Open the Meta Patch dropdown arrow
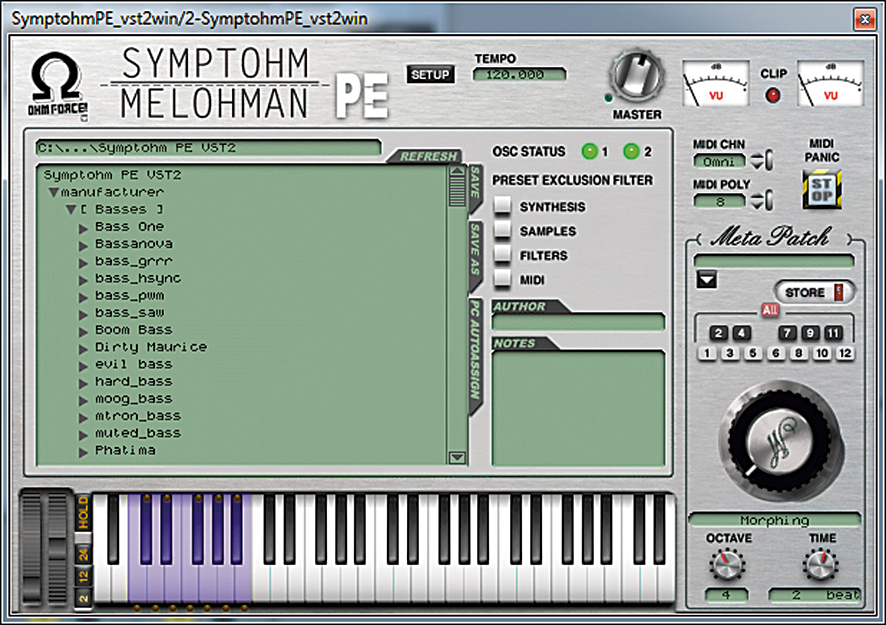 pyautogui.click(x=706, y=279)
